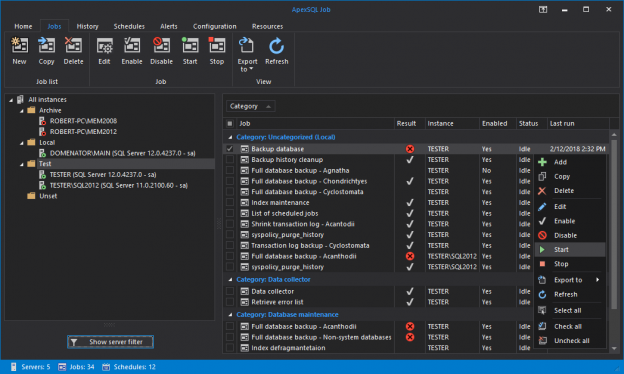Click the Copy job ribbon icon
This screenshot has width=624, height=374.
coord(46,45)
